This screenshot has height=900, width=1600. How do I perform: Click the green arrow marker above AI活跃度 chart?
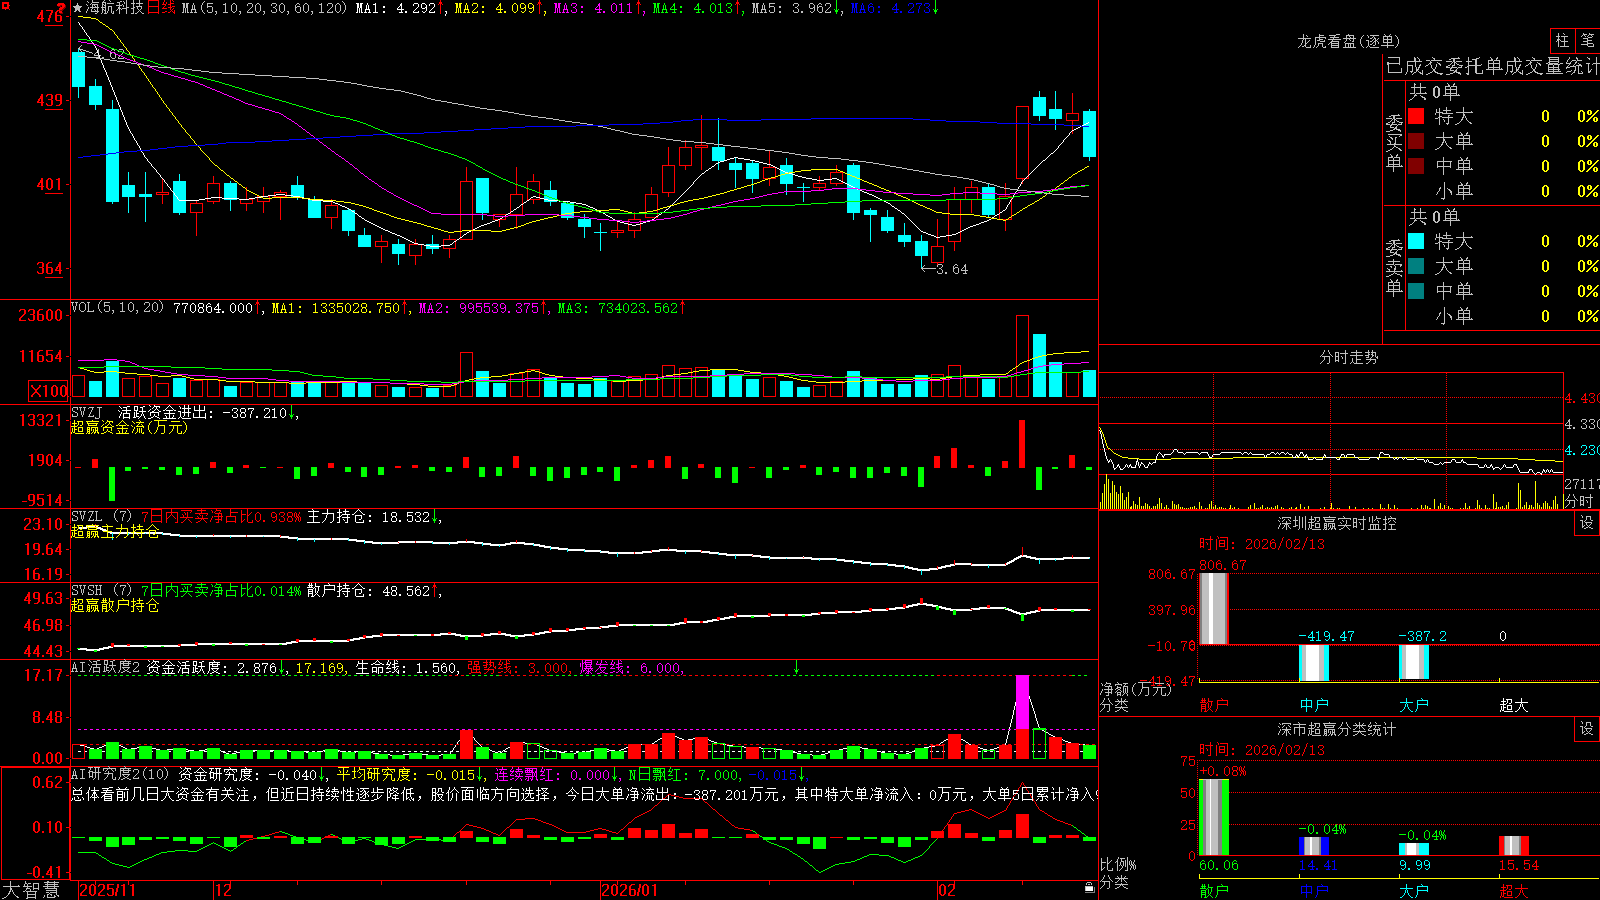(797, 667)
